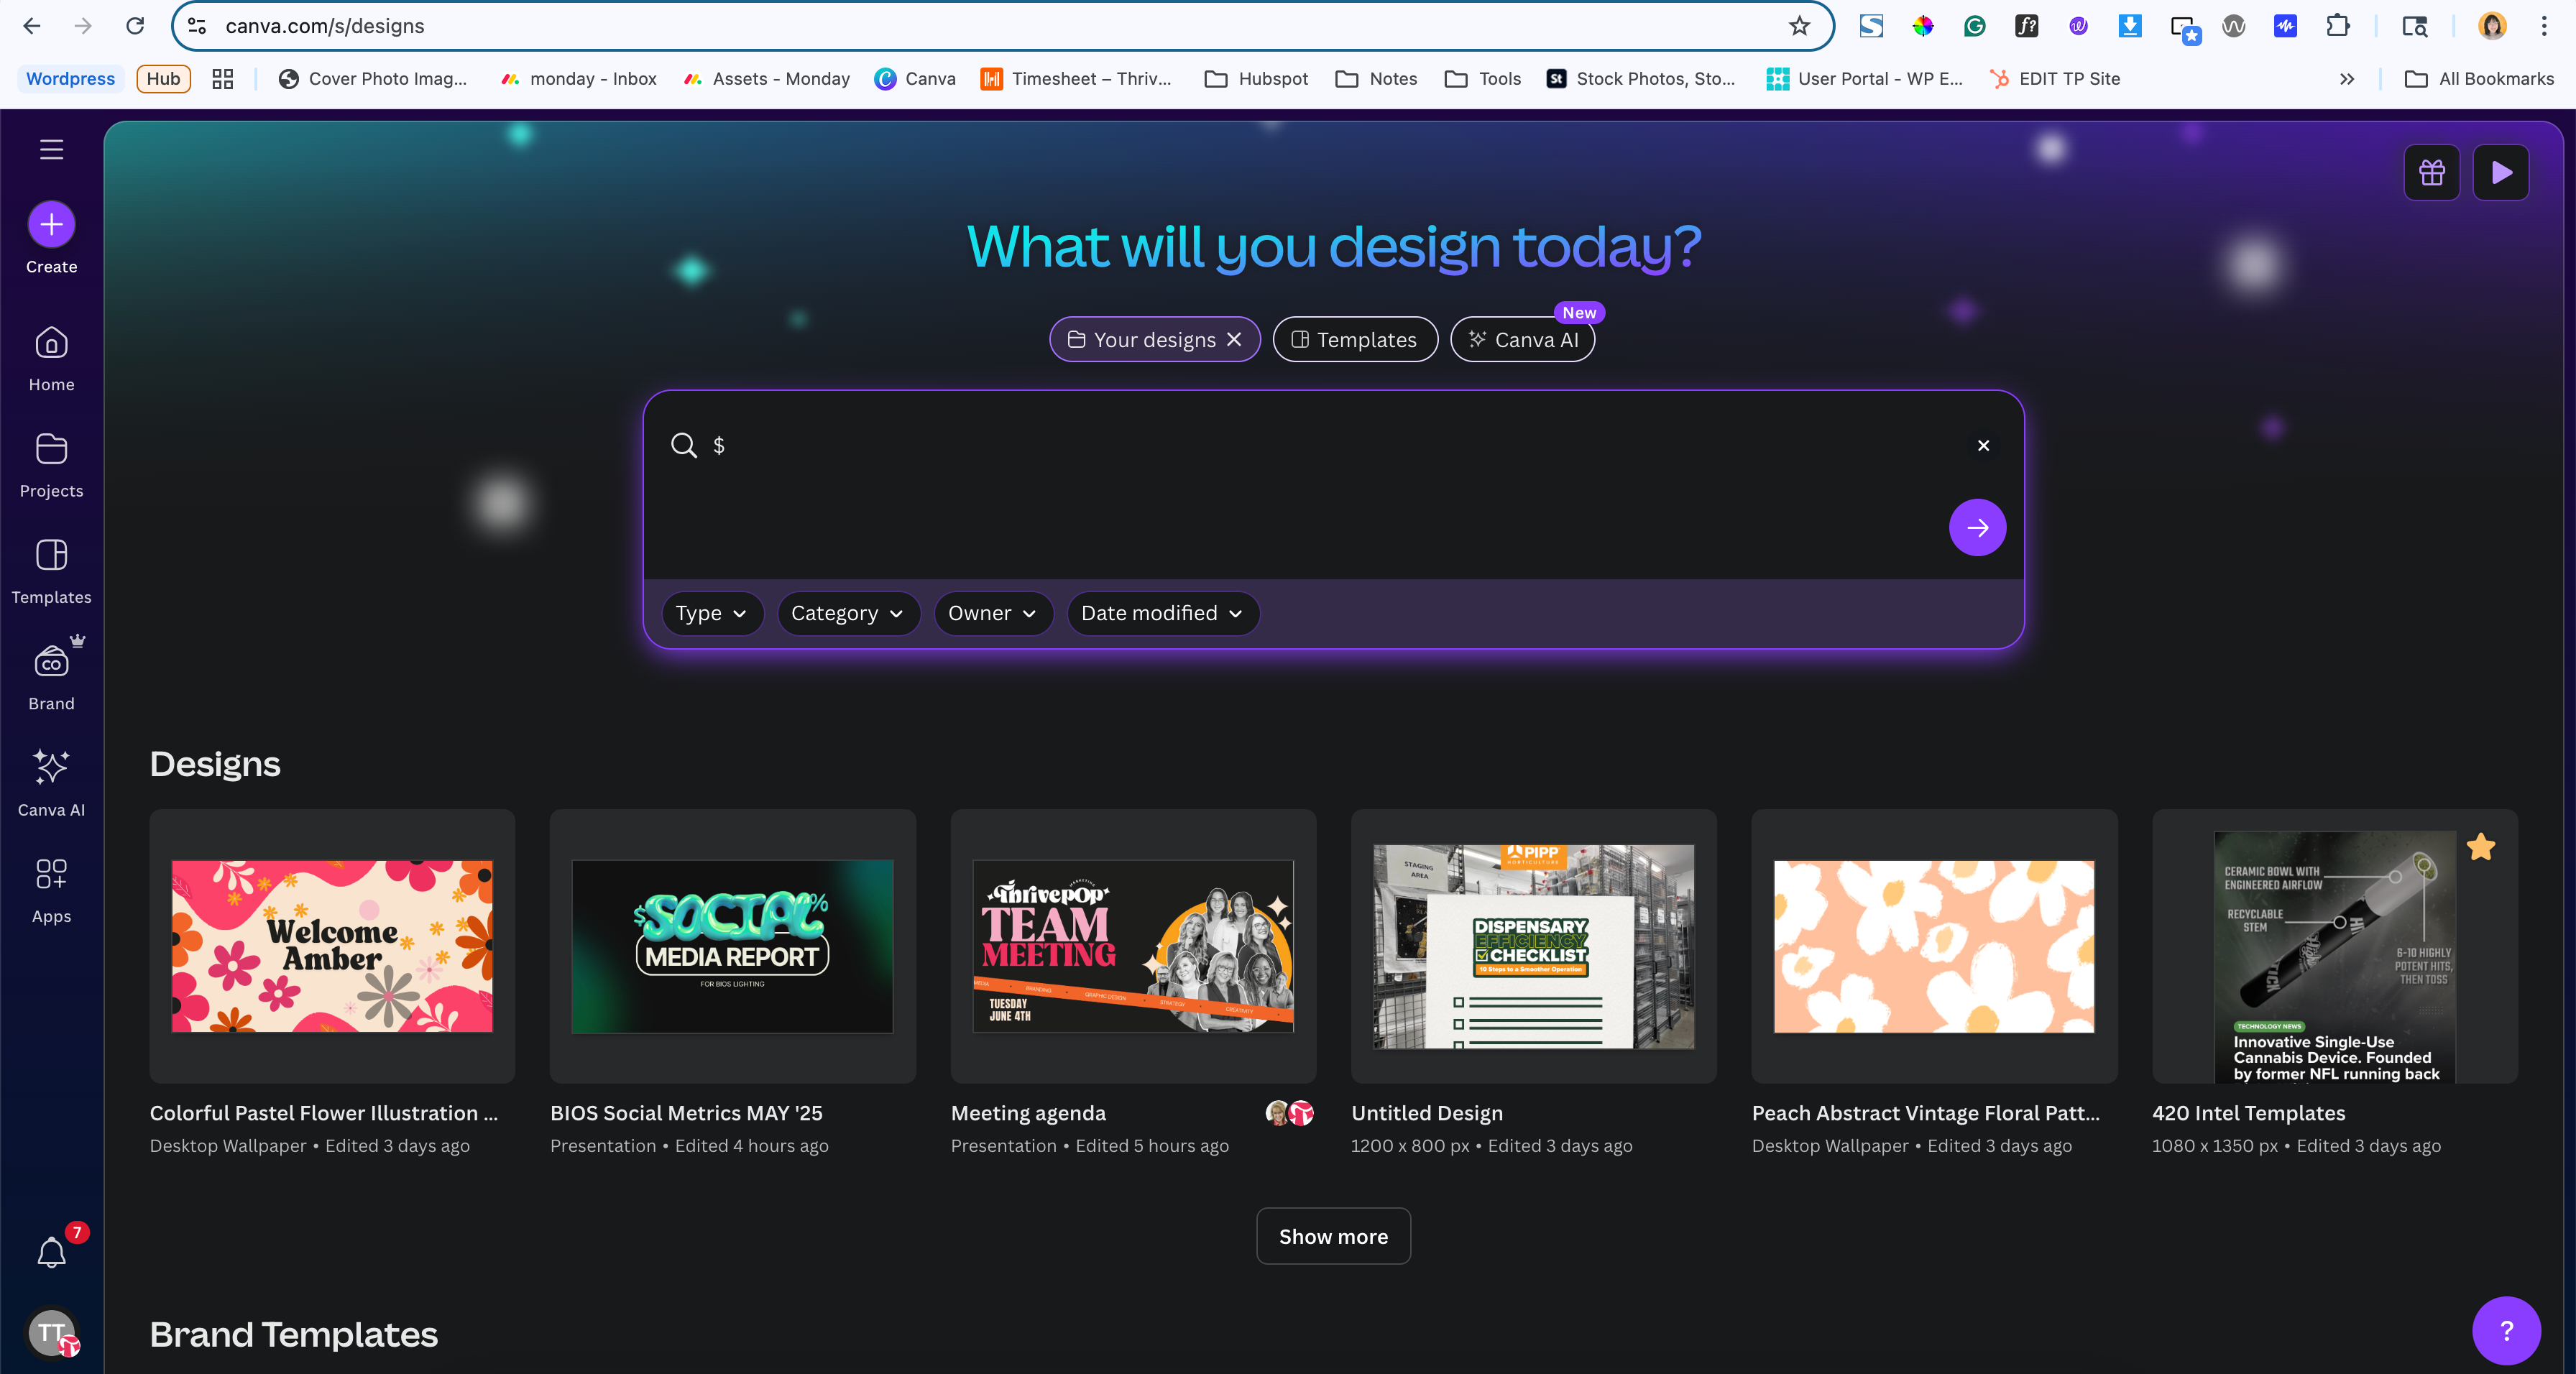
Task: Open the Hubspot bookmarks folder
Action: pos(1256,79)
